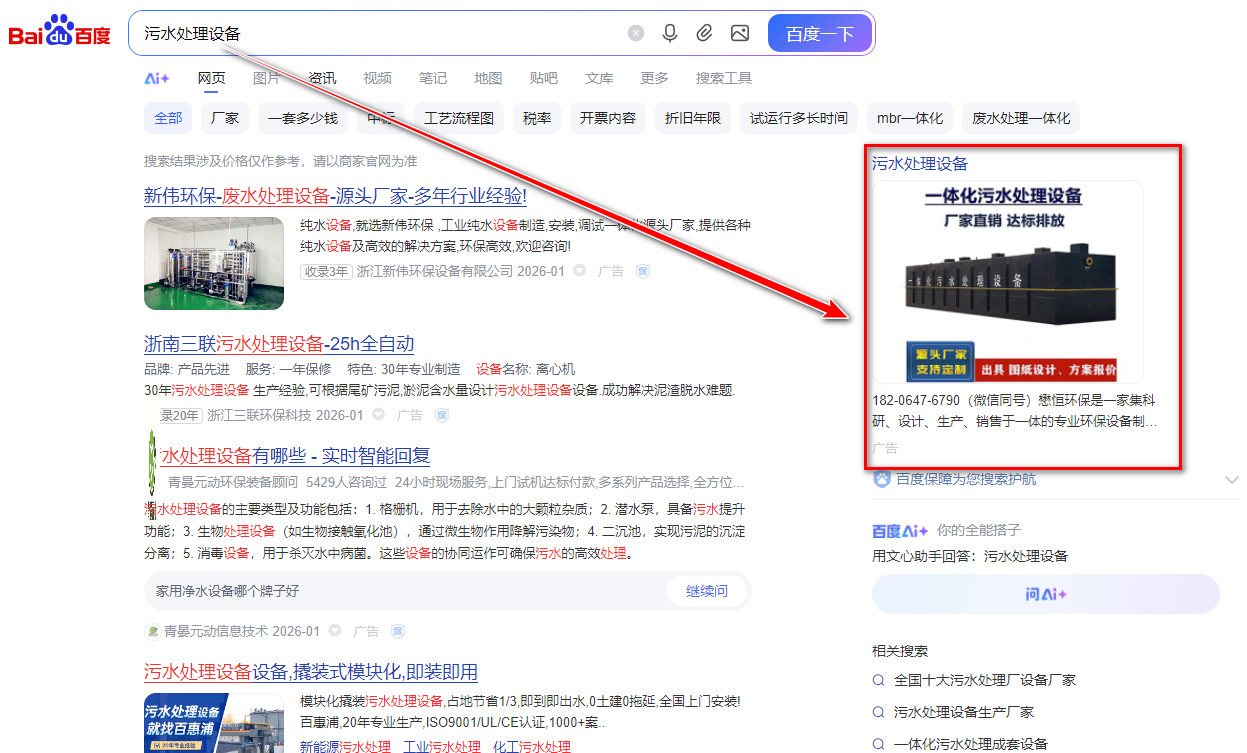Click the 百度一下 search button
The width and height of the screenshot is (1247, 753).
coord(820,33)
